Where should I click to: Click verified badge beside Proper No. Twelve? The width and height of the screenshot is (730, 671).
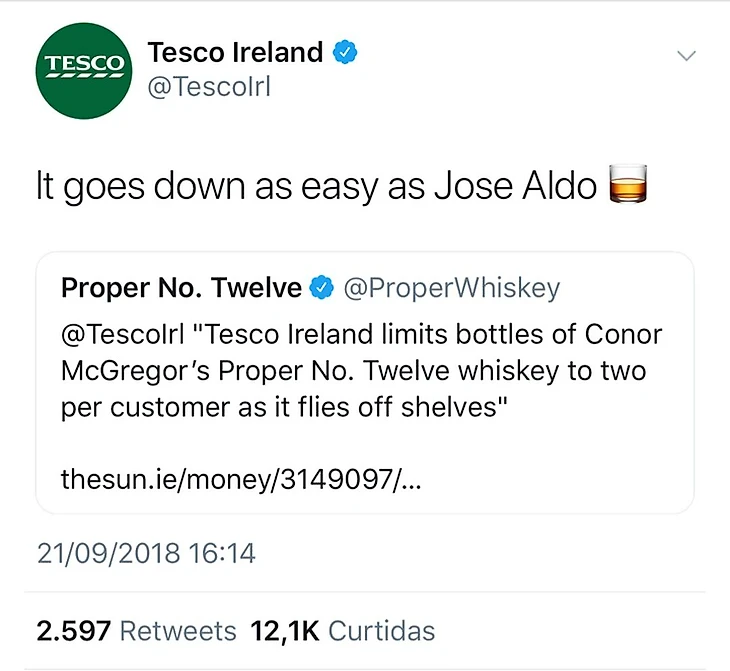click(x=320, y=289)
